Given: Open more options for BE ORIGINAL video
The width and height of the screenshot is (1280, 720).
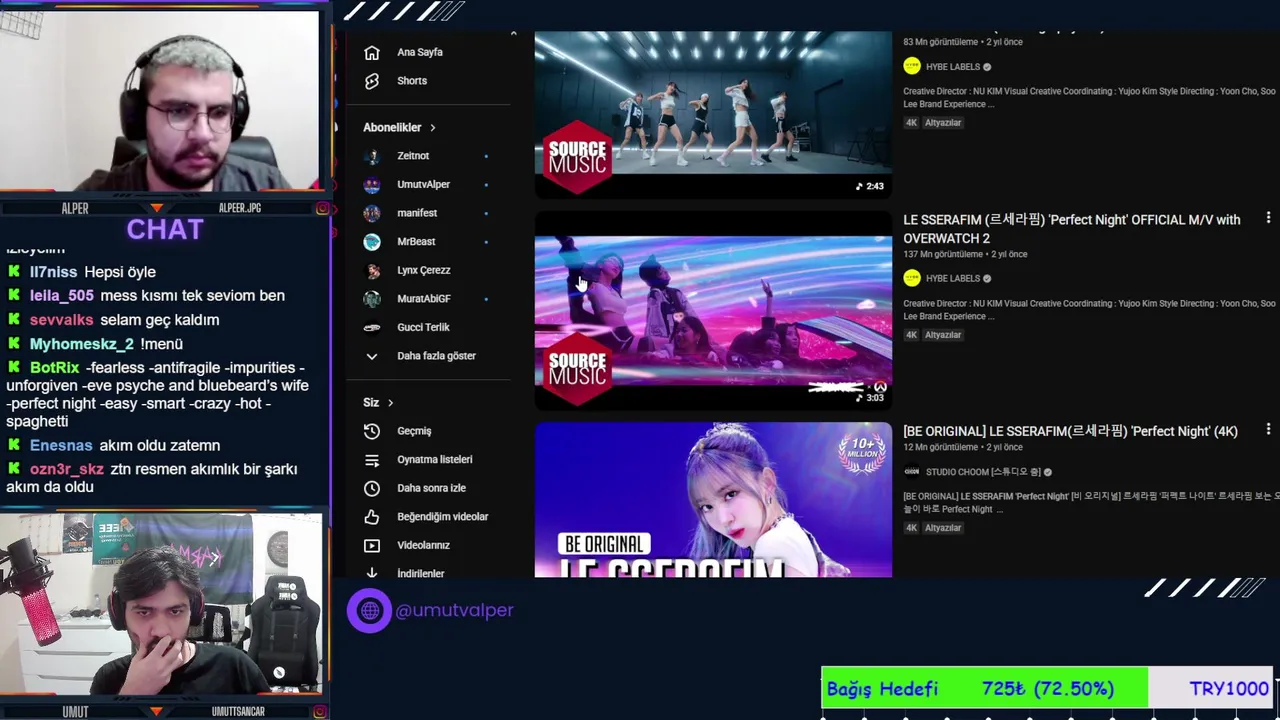Looking at the screenshot, I should tap(1268, 429).
